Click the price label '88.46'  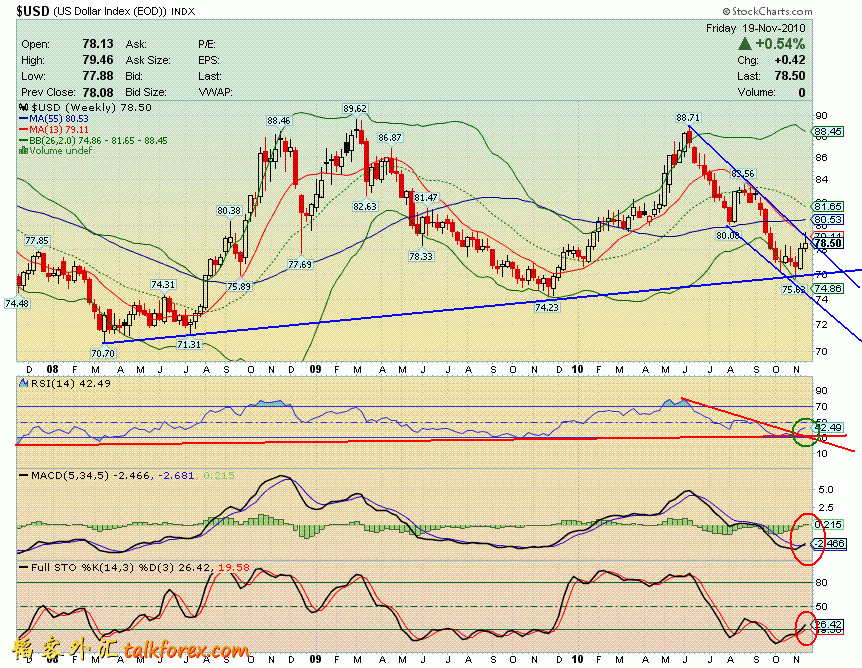coord(279,120)
